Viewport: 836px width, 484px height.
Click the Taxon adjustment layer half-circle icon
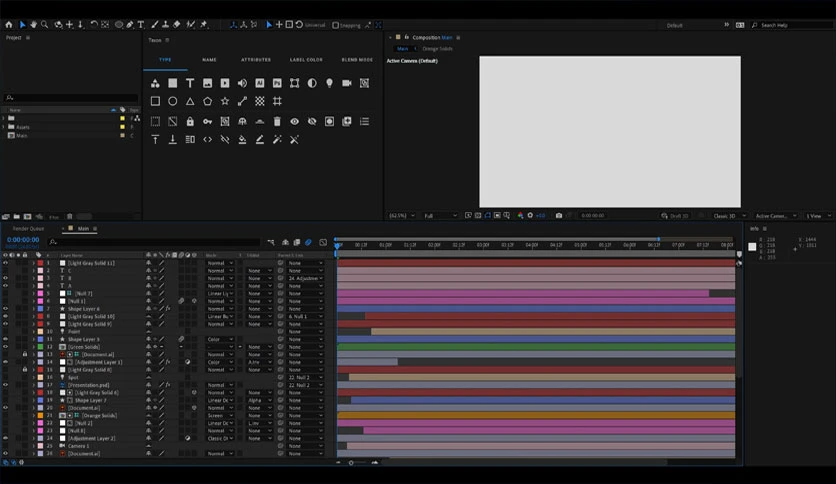pyautogui.click(x=312, y=83)
